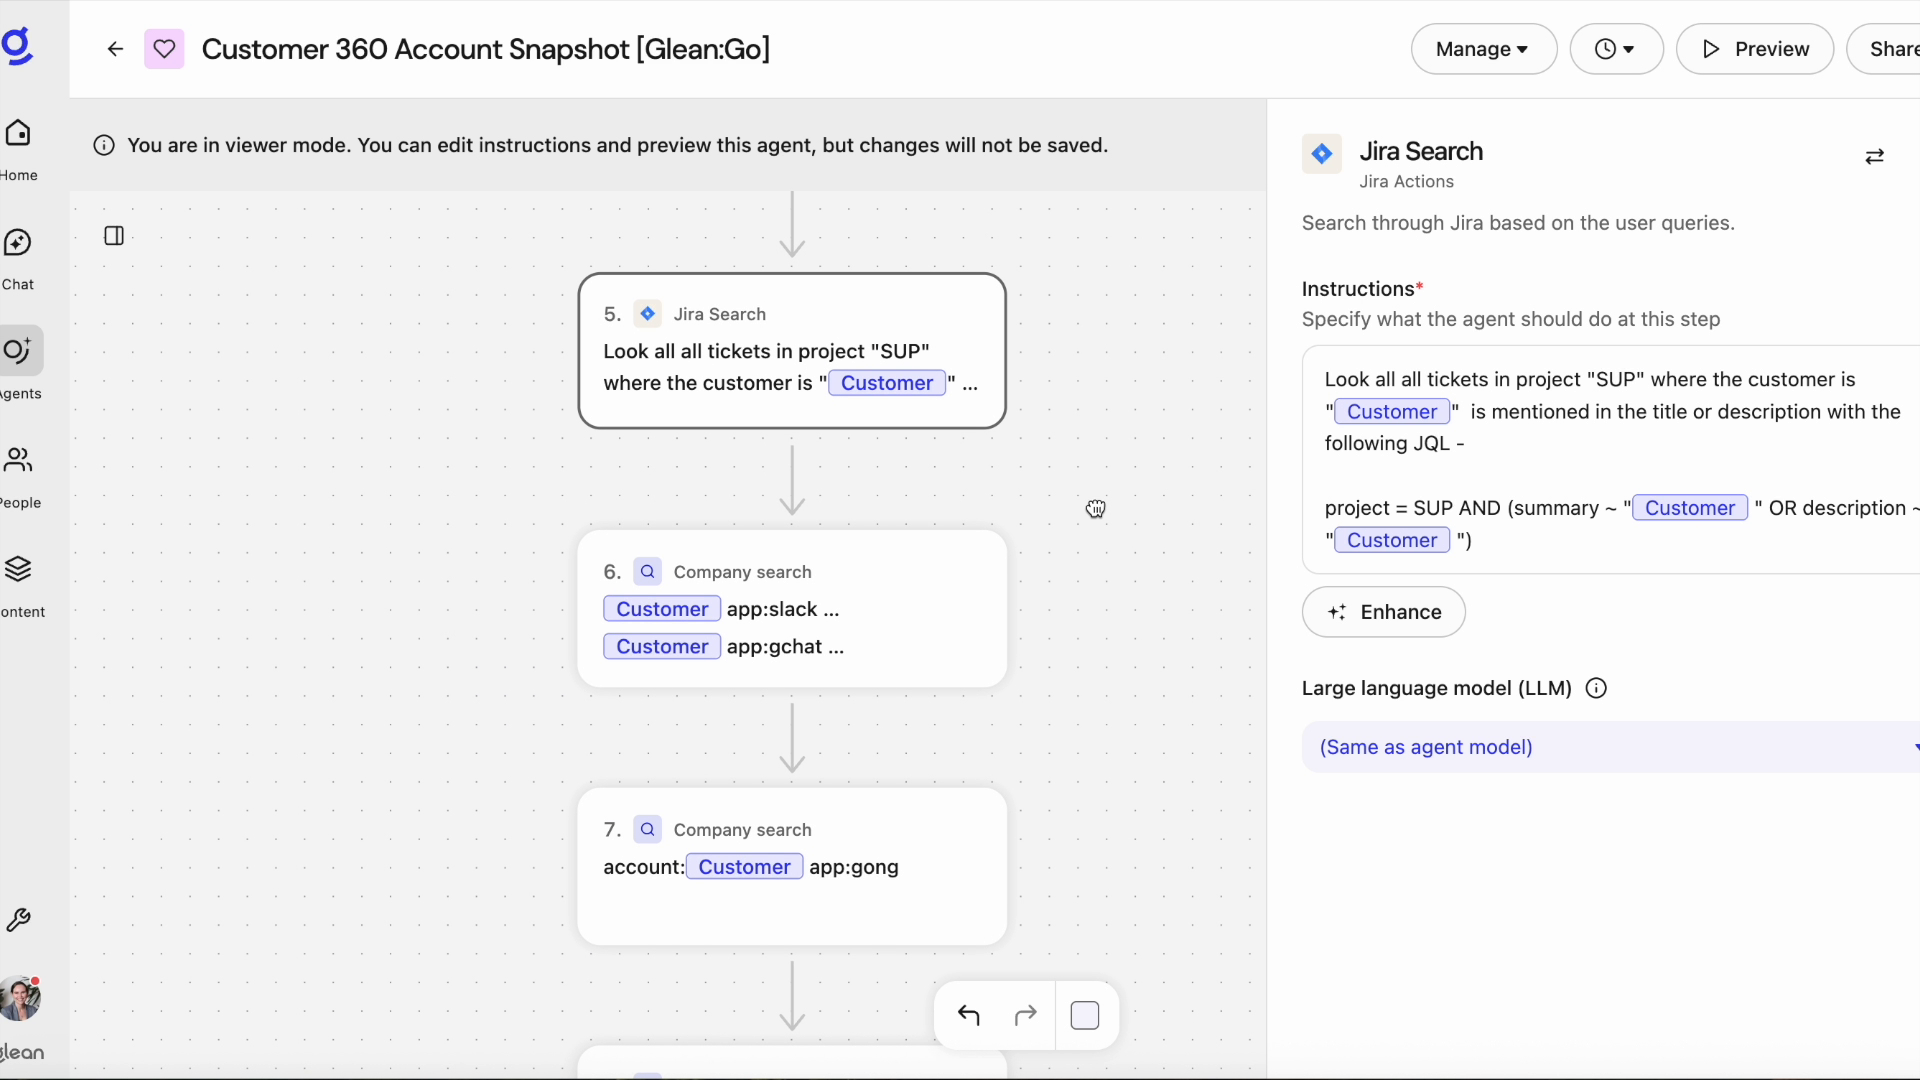Image resolution: width=1920 pixels, height=1080 pixels.
Task: Click the undo arrow
Action: point(968,1015)
